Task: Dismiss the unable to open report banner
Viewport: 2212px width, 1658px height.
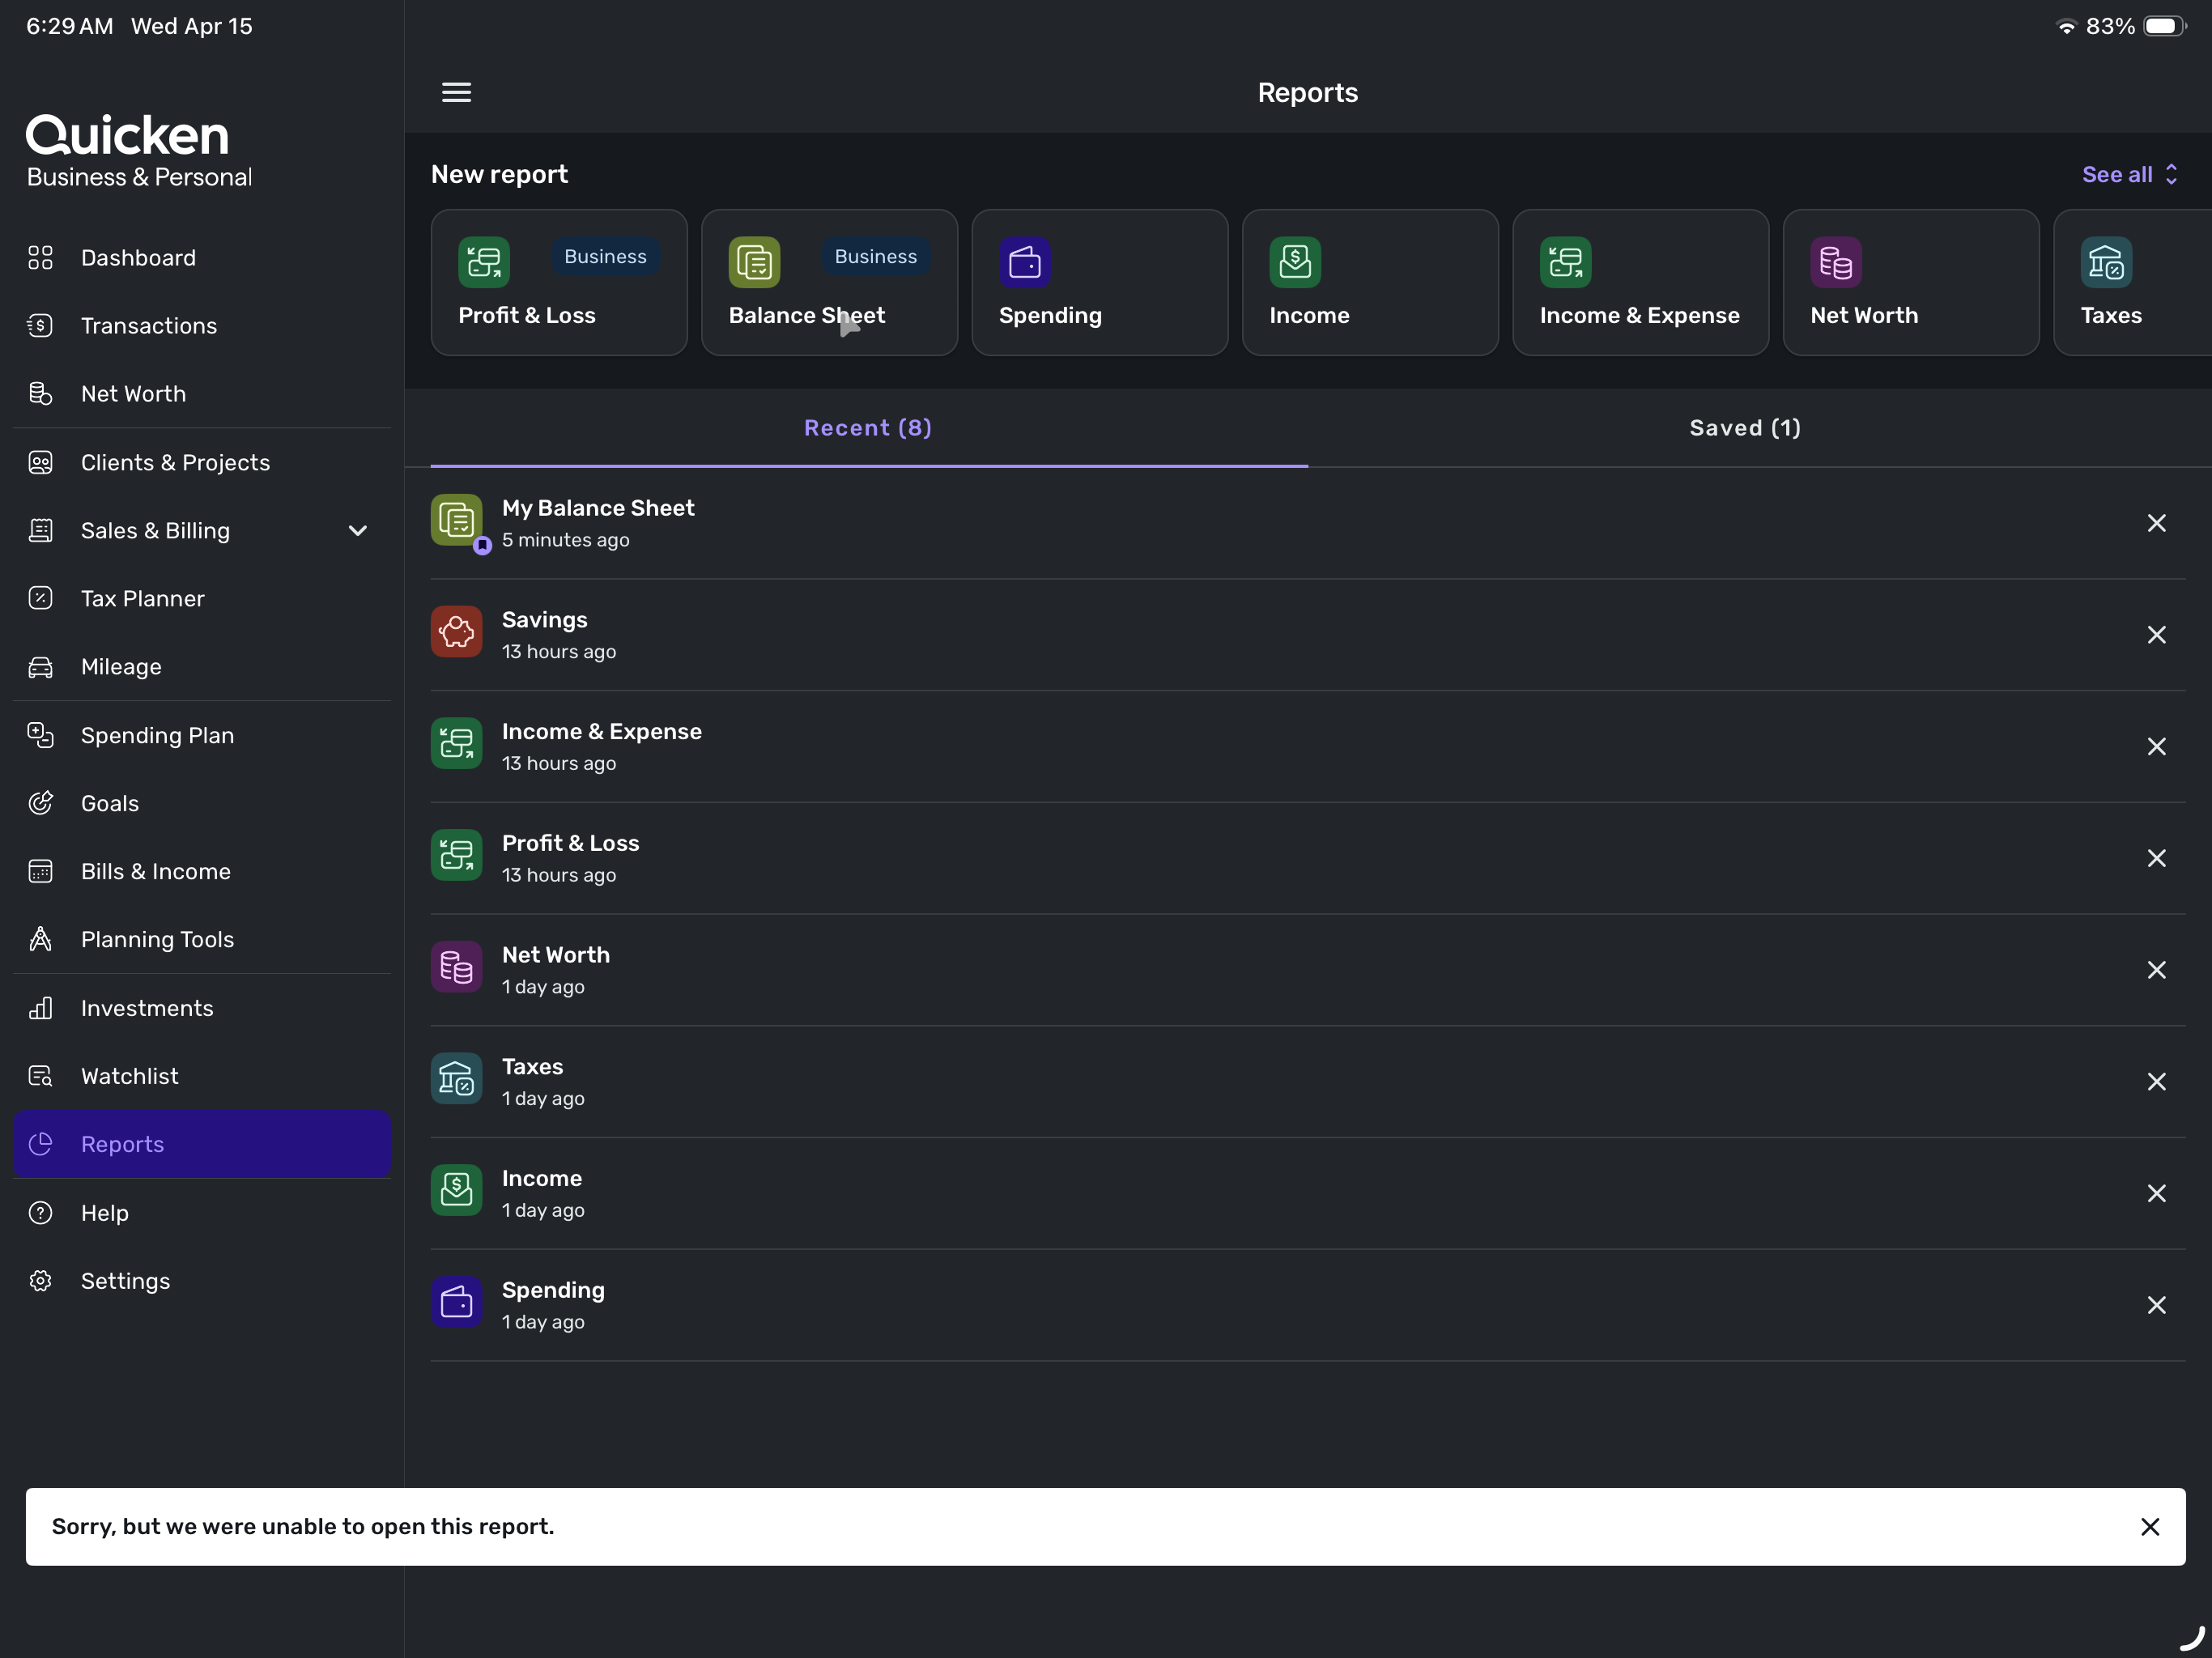Action: [x=2149, y=1526]
